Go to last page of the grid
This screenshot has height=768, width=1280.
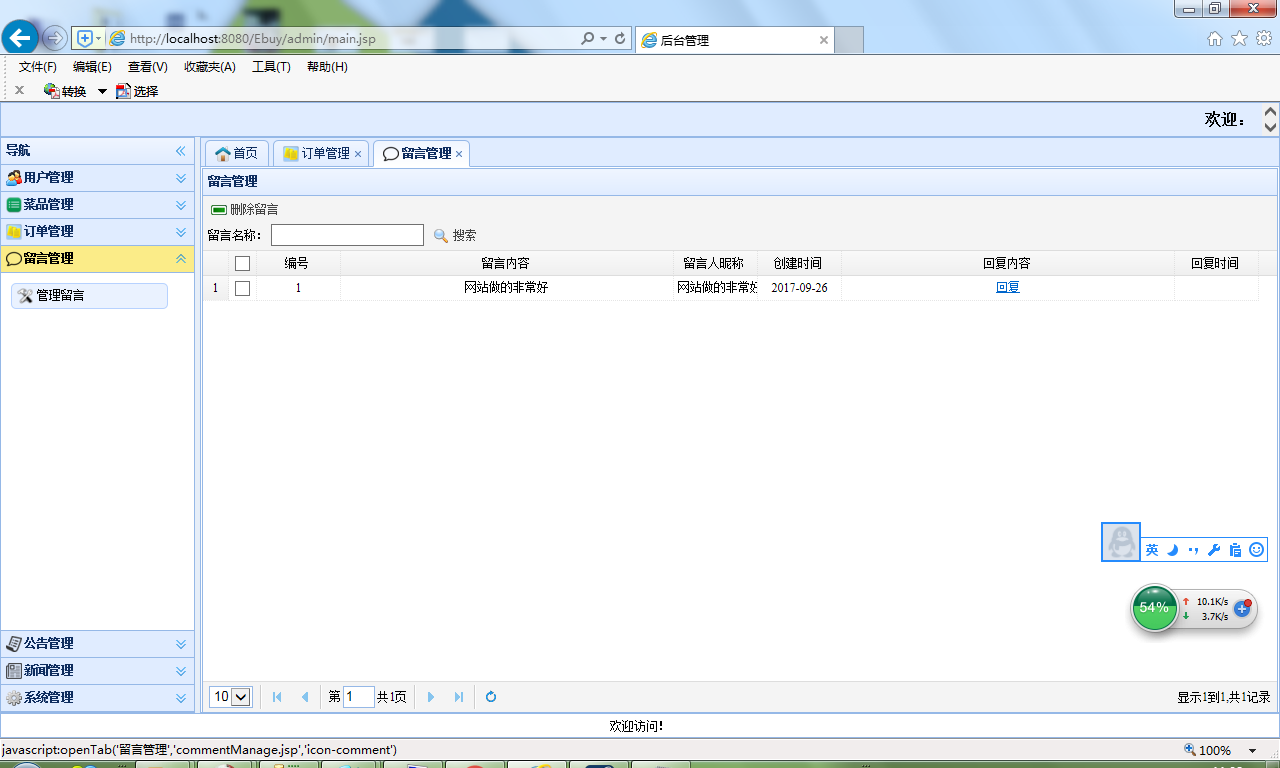[459, 697]
